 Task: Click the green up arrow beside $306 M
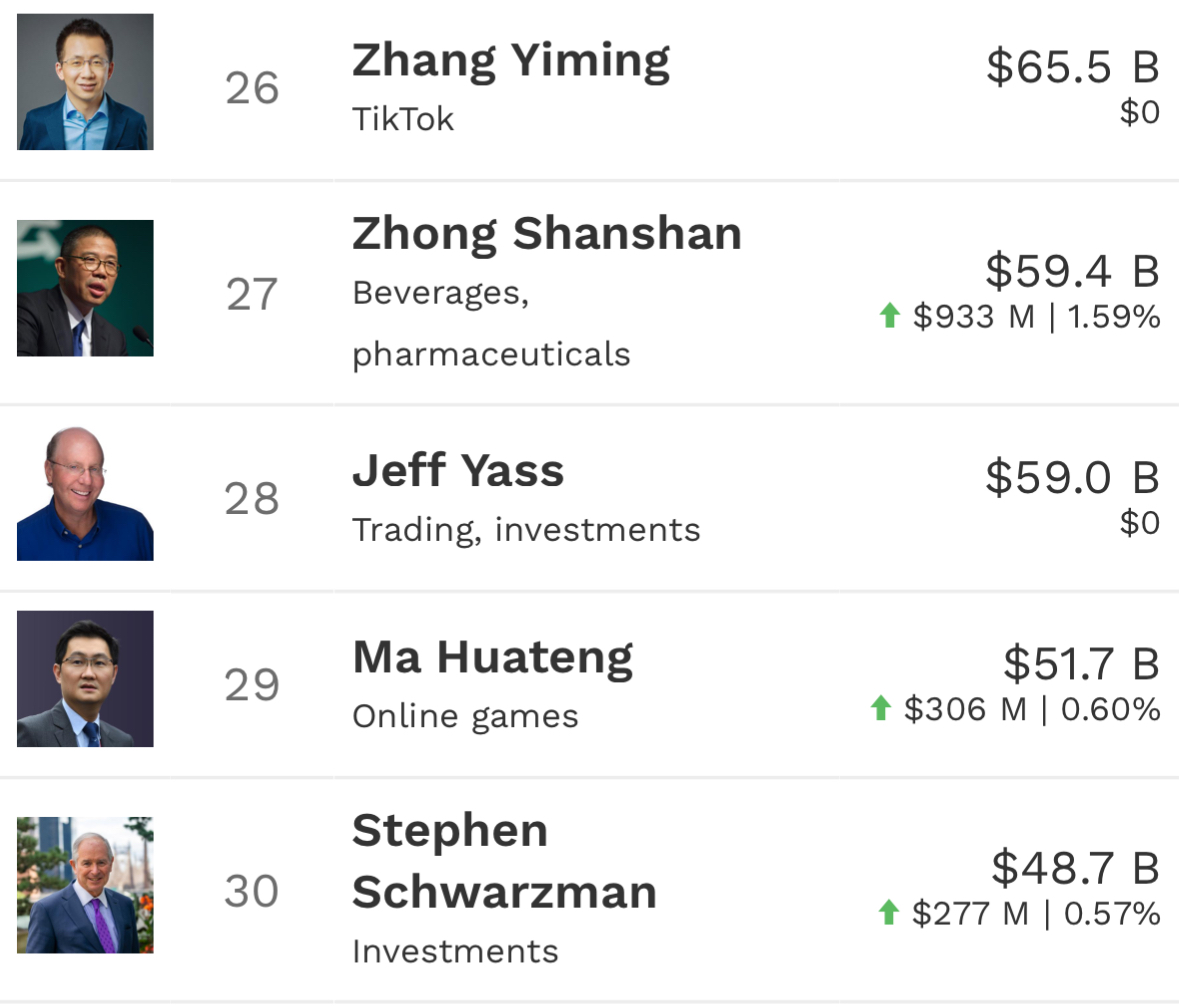[880, 708]
